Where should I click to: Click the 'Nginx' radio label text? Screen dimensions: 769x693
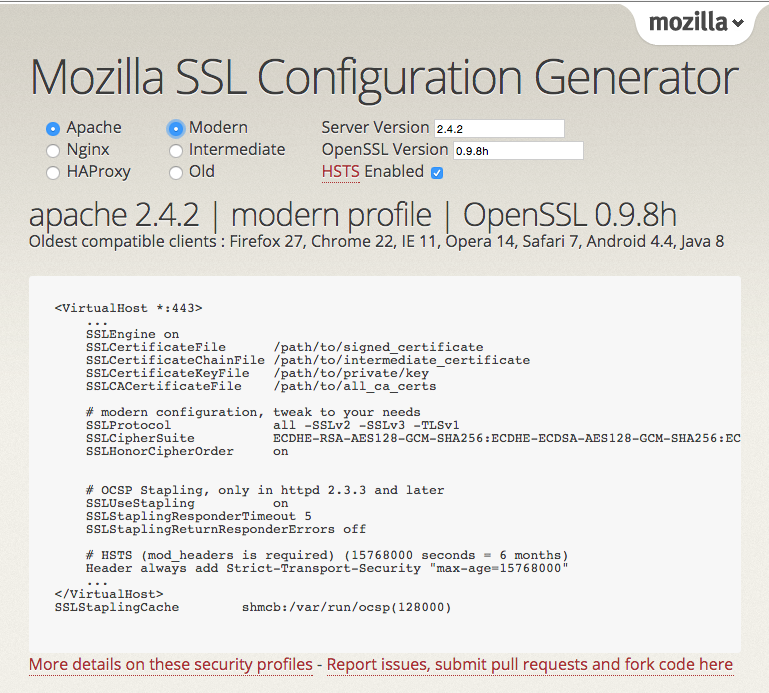point(88,150)
